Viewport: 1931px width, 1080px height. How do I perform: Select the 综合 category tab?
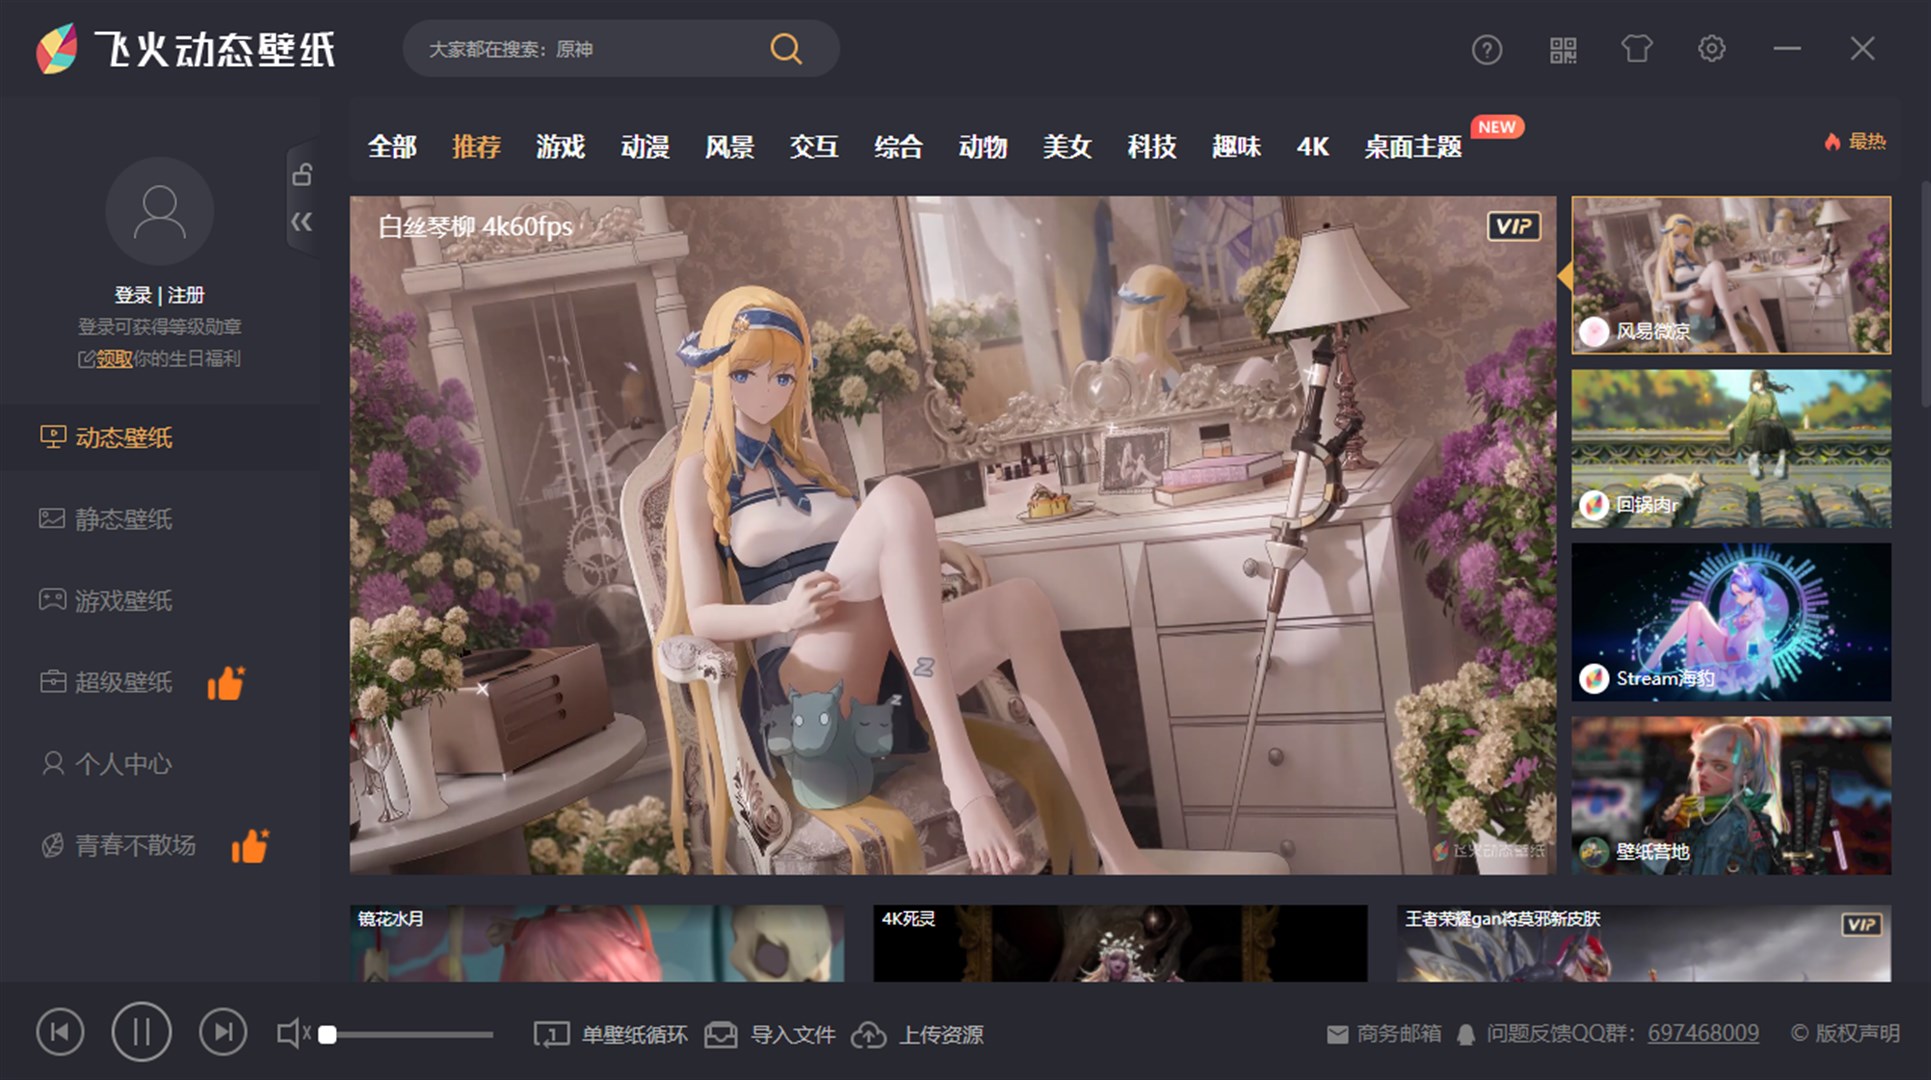coord(898,147)
